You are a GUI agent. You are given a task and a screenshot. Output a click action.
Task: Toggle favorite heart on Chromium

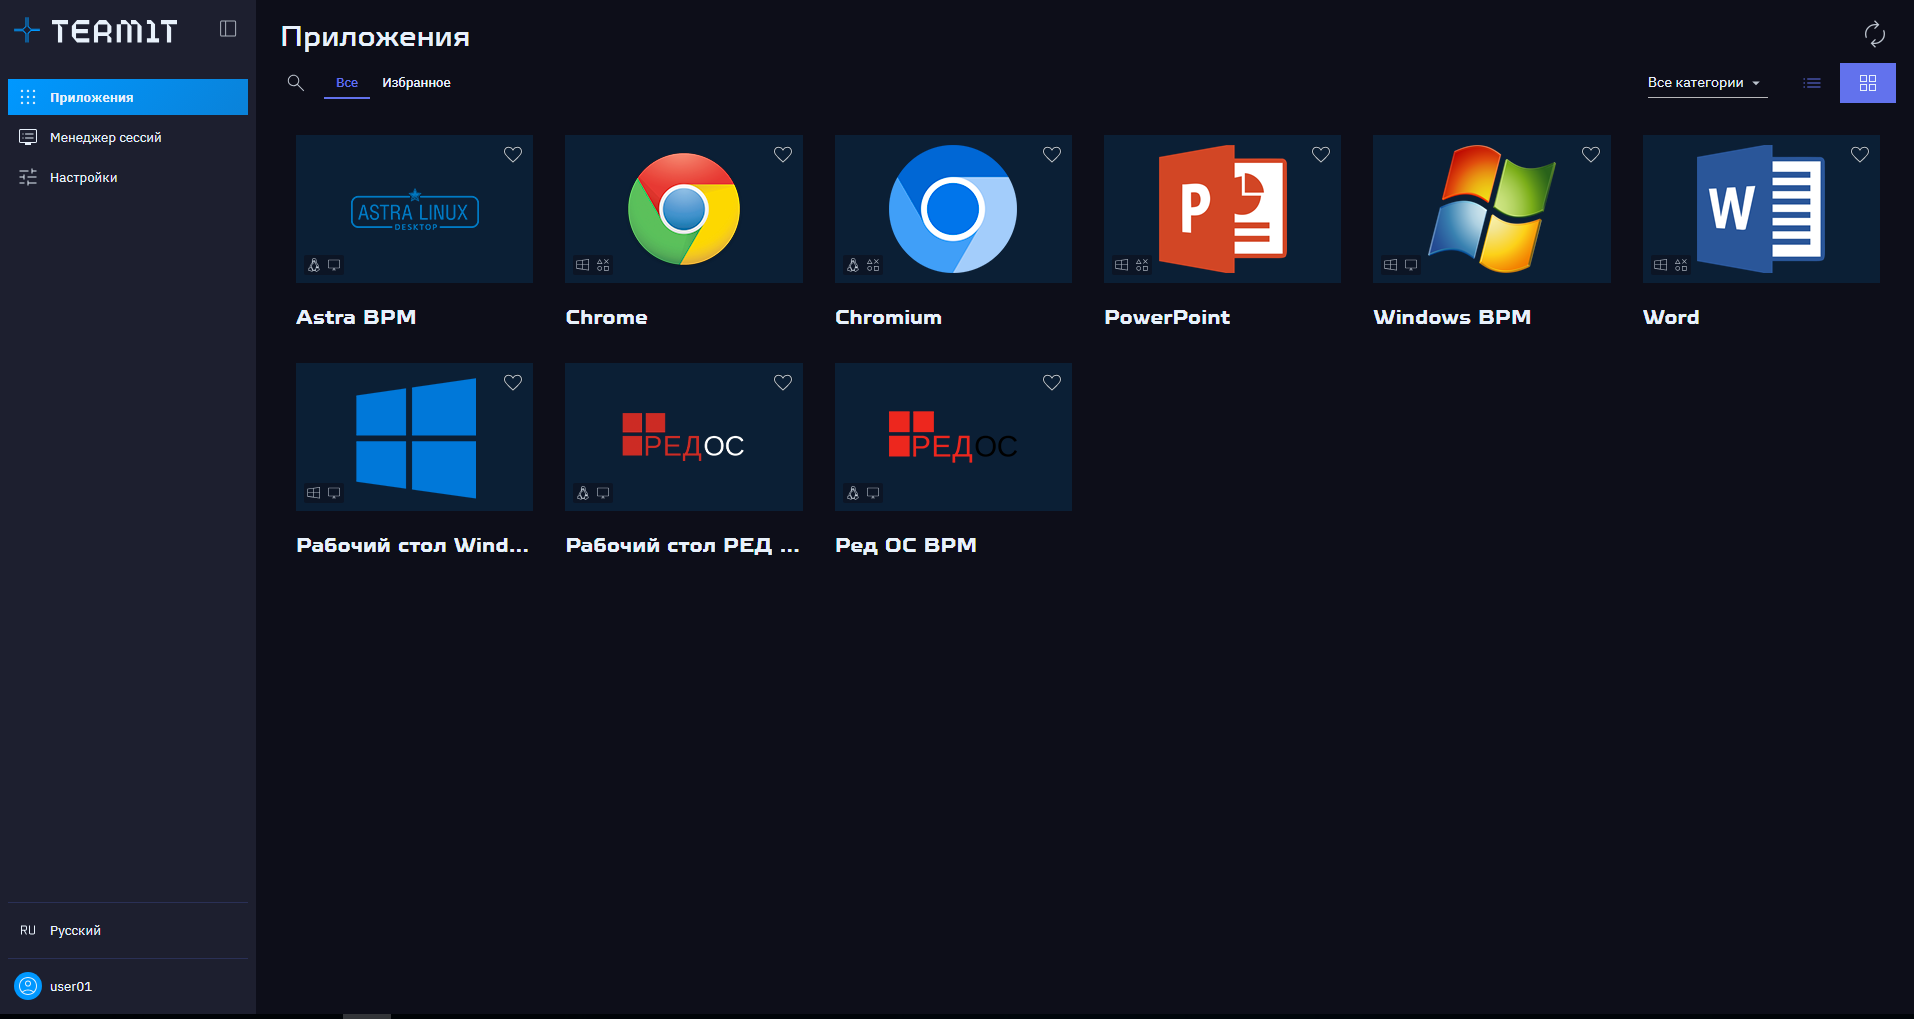click(1052, 154)
